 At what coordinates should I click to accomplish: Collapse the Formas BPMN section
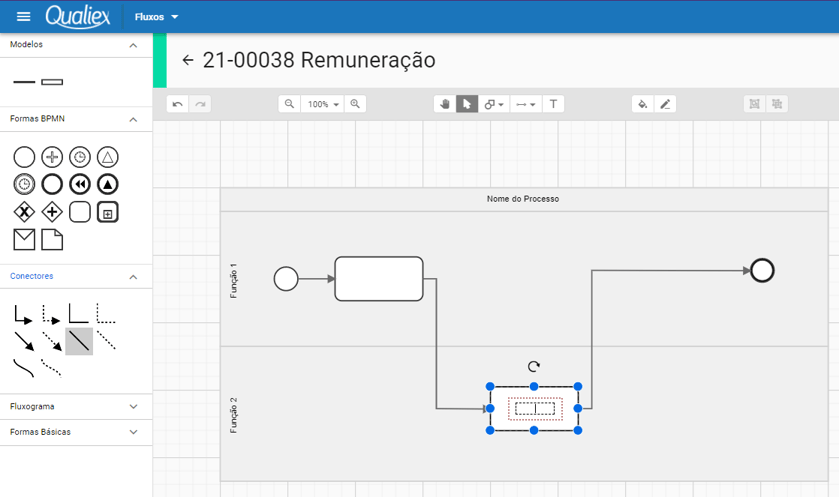(133, 120)
